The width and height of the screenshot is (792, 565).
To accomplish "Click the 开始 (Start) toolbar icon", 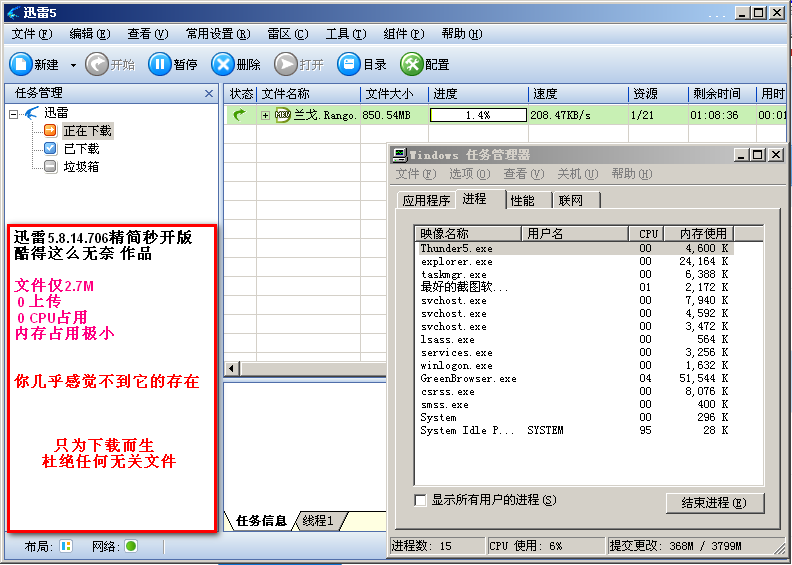I will pos(97,65).
